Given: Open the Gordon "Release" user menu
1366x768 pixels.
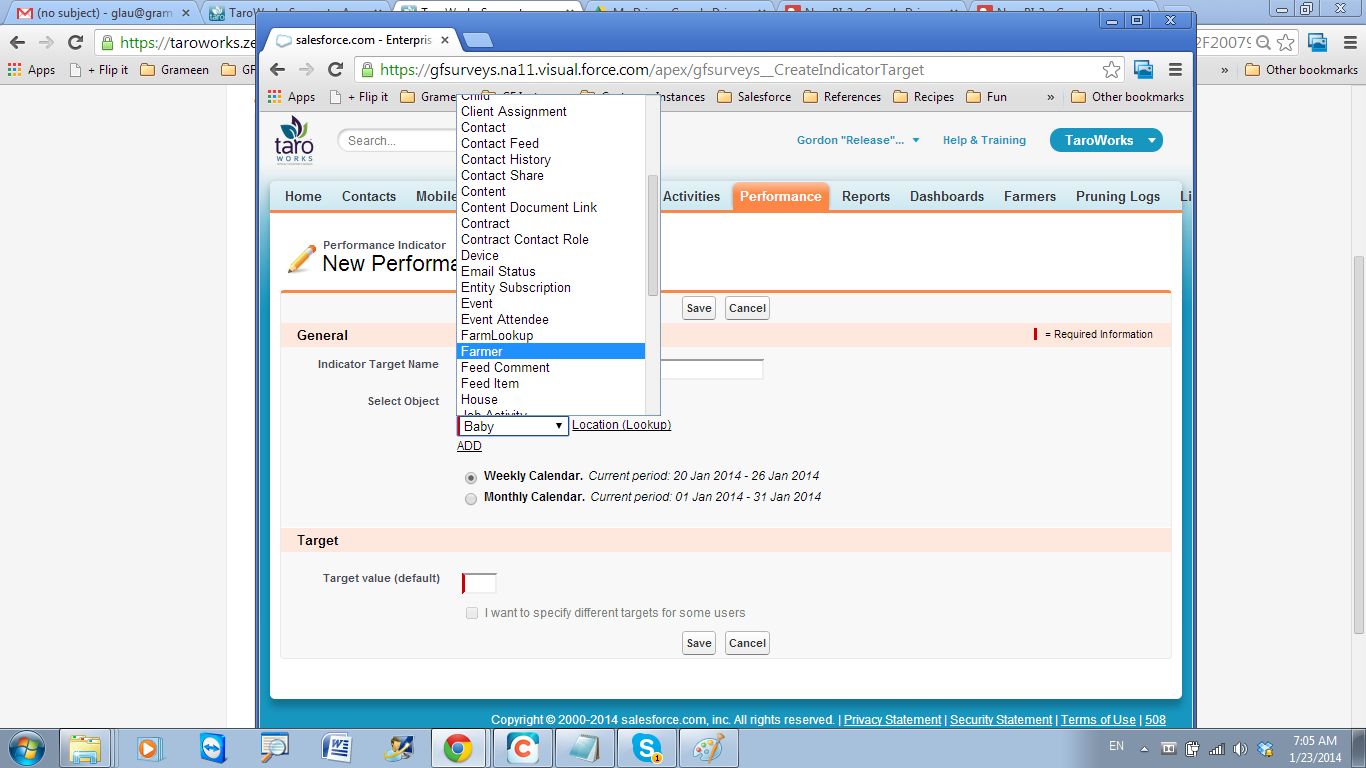Looking at the screenshot, I should click(857, 141).
